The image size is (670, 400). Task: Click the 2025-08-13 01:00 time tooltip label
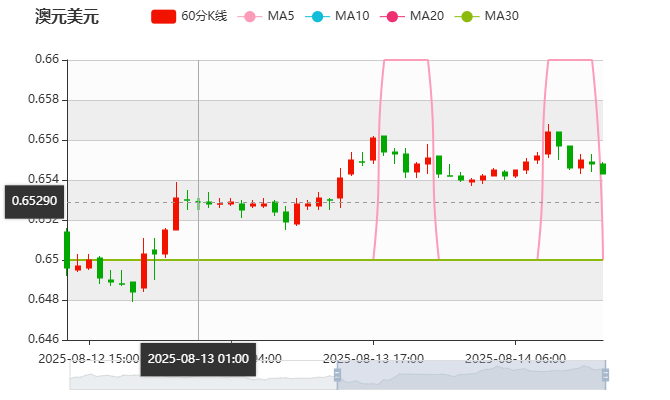point(198,358)
